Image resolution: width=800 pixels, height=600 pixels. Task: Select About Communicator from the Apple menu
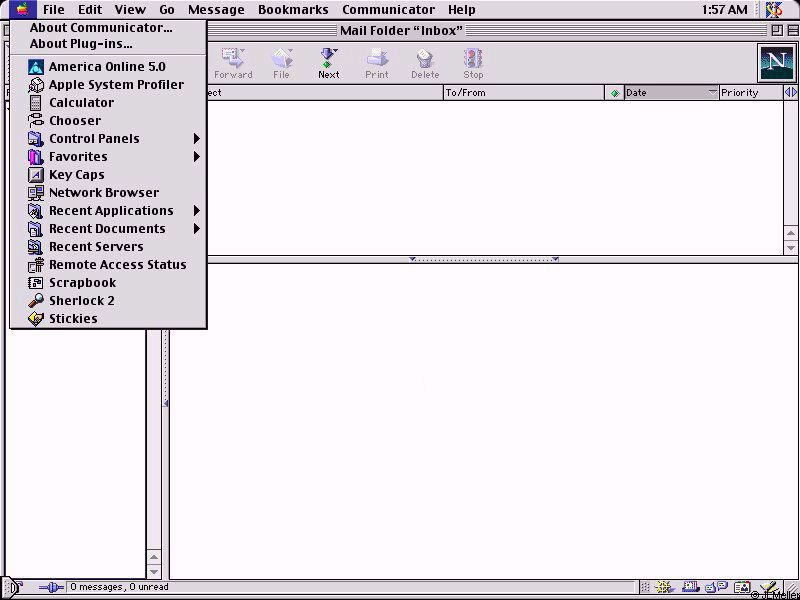[100, 28]
